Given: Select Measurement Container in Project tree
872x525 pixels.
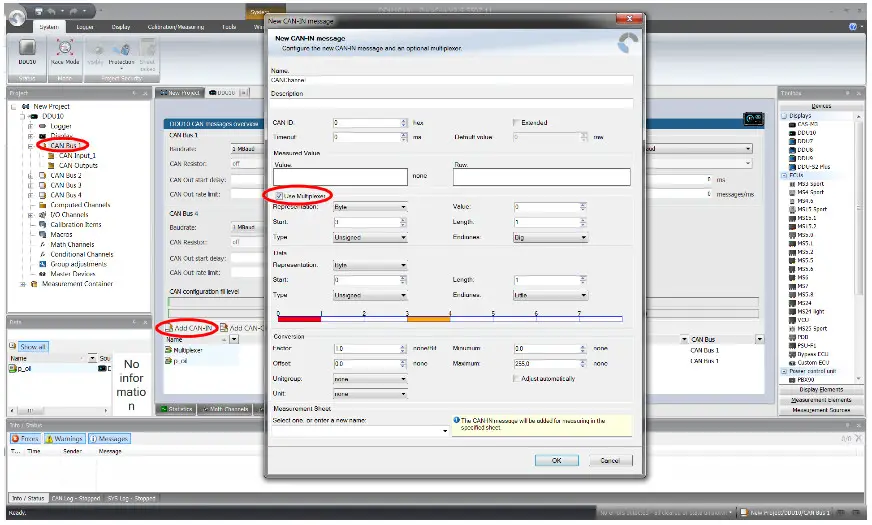Looking at the screenshot, I should (77, 284).
